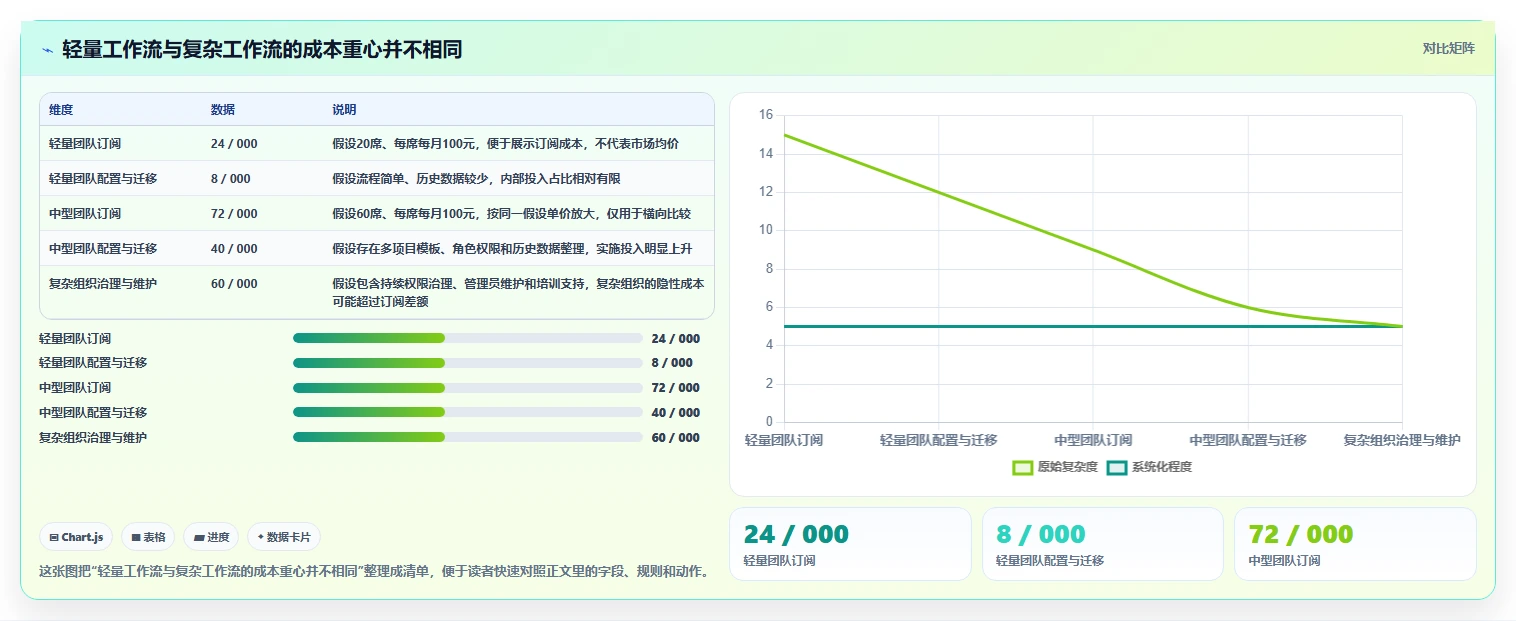Select the 数据卡片 tag chip
This screenshot has width=1516, height=621.
tap(284, 537)
